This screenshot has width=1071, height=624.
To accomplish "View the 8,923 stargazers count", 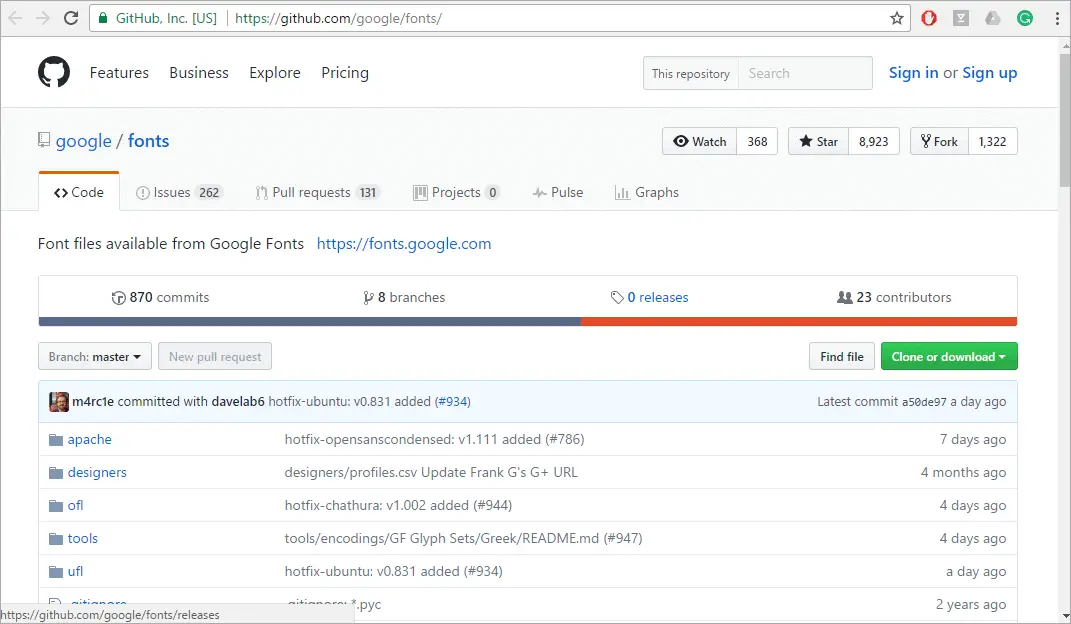I will (874, 141).
